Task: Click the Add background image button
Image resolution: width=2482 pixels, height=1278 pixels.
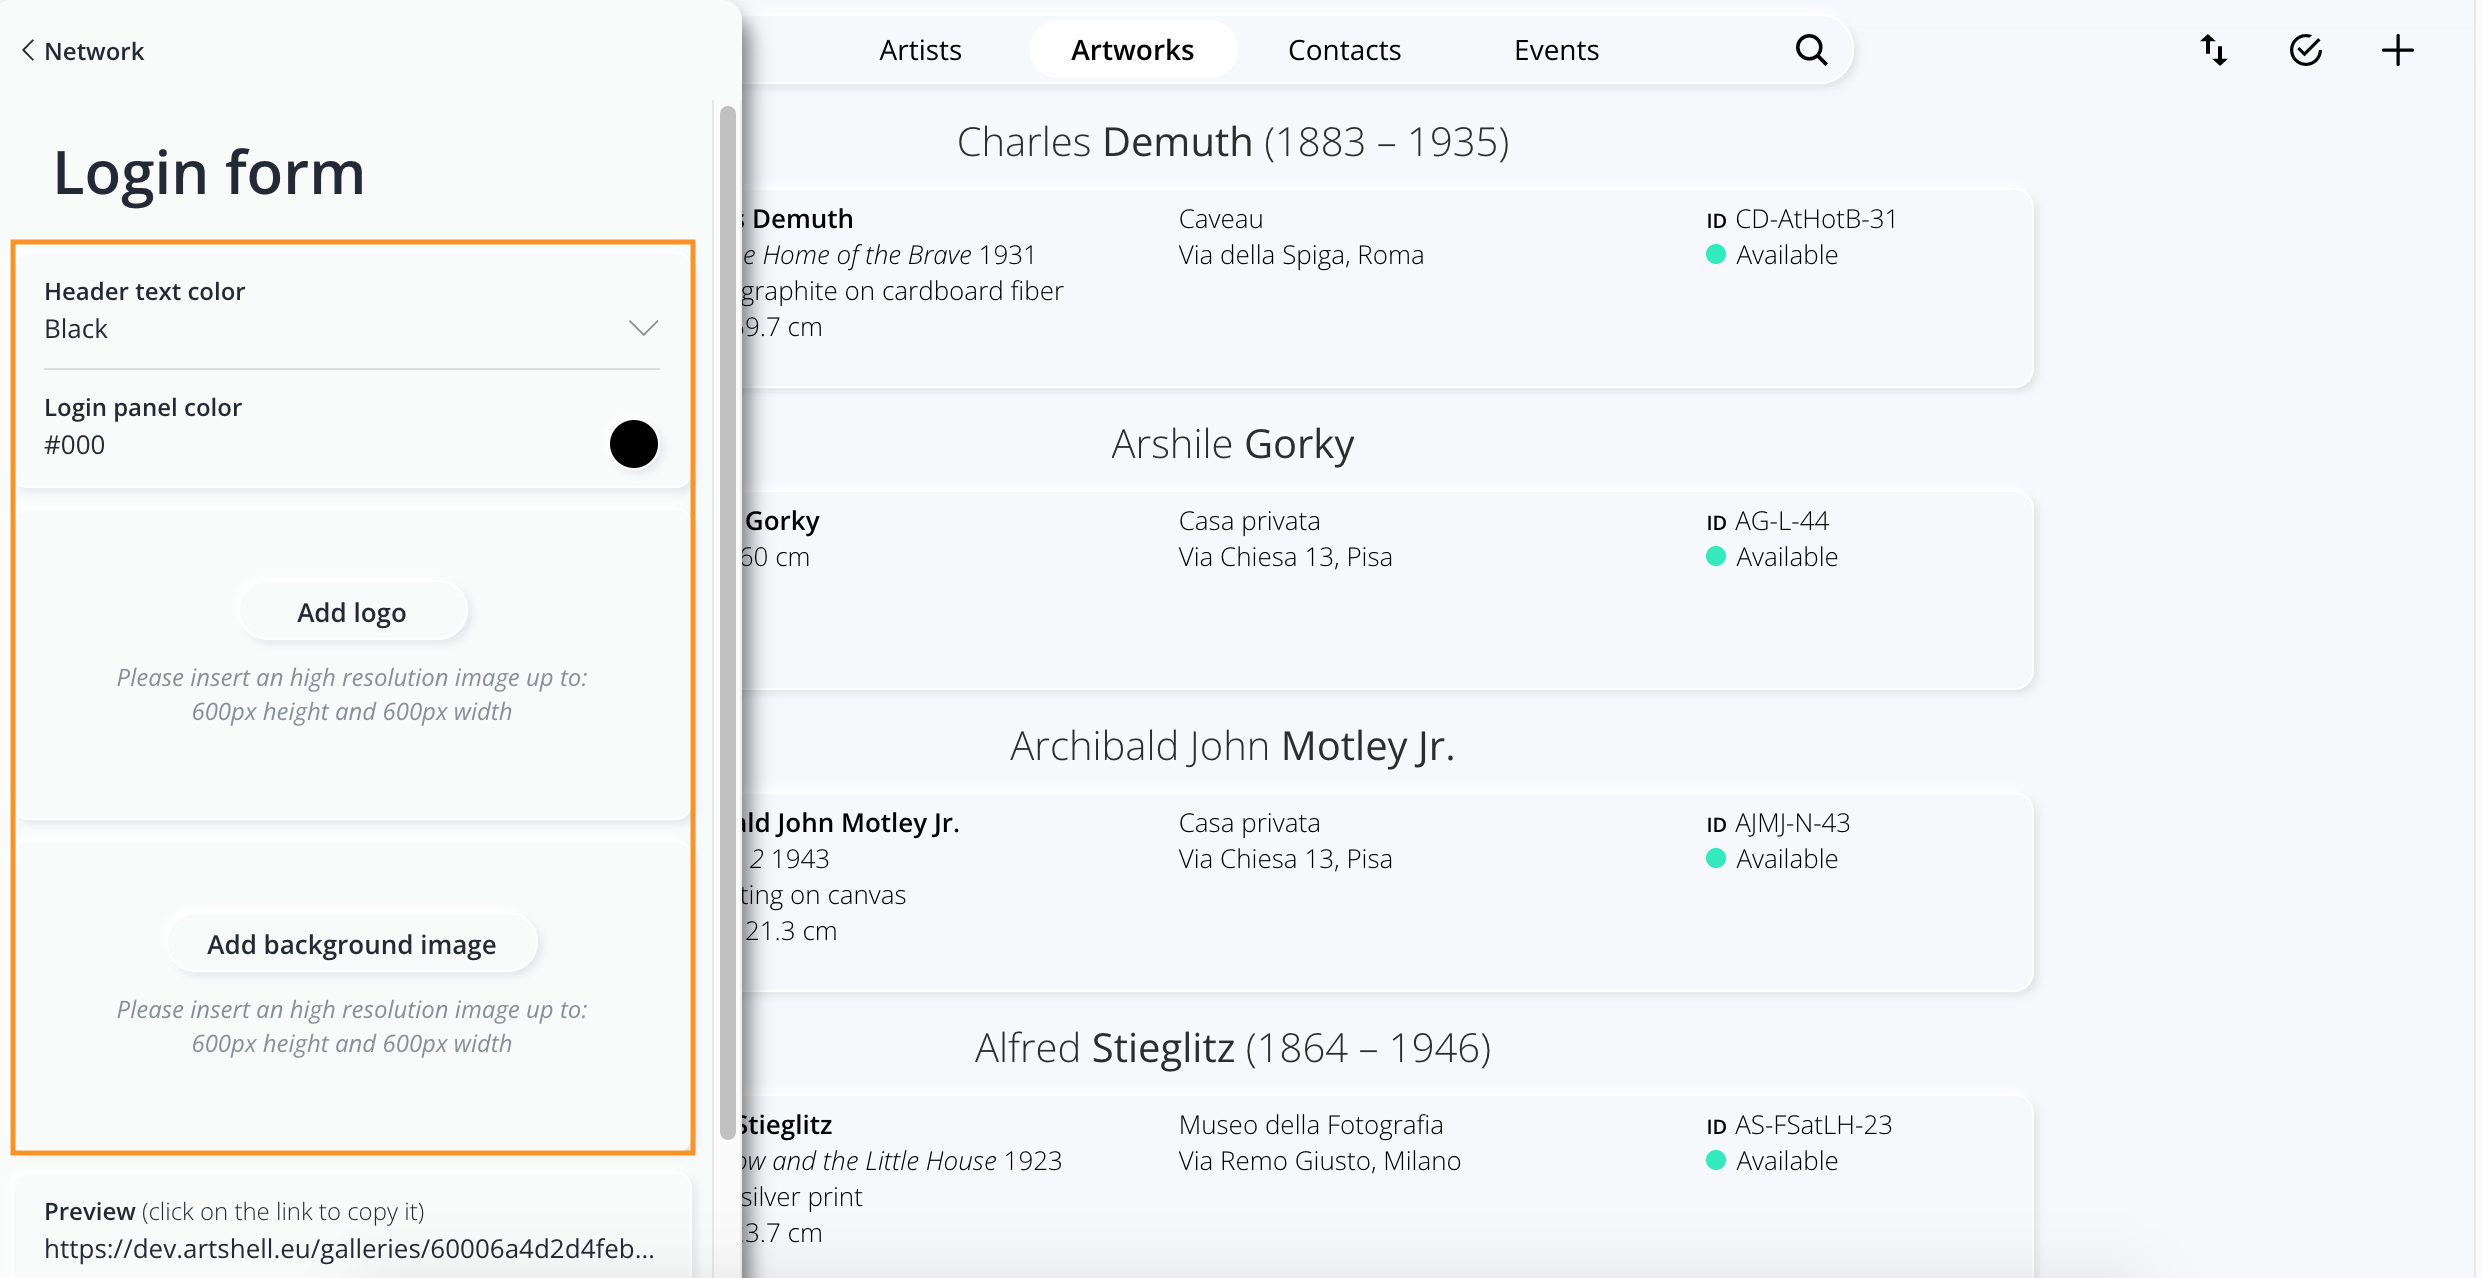Action: (x=352, y=944)
